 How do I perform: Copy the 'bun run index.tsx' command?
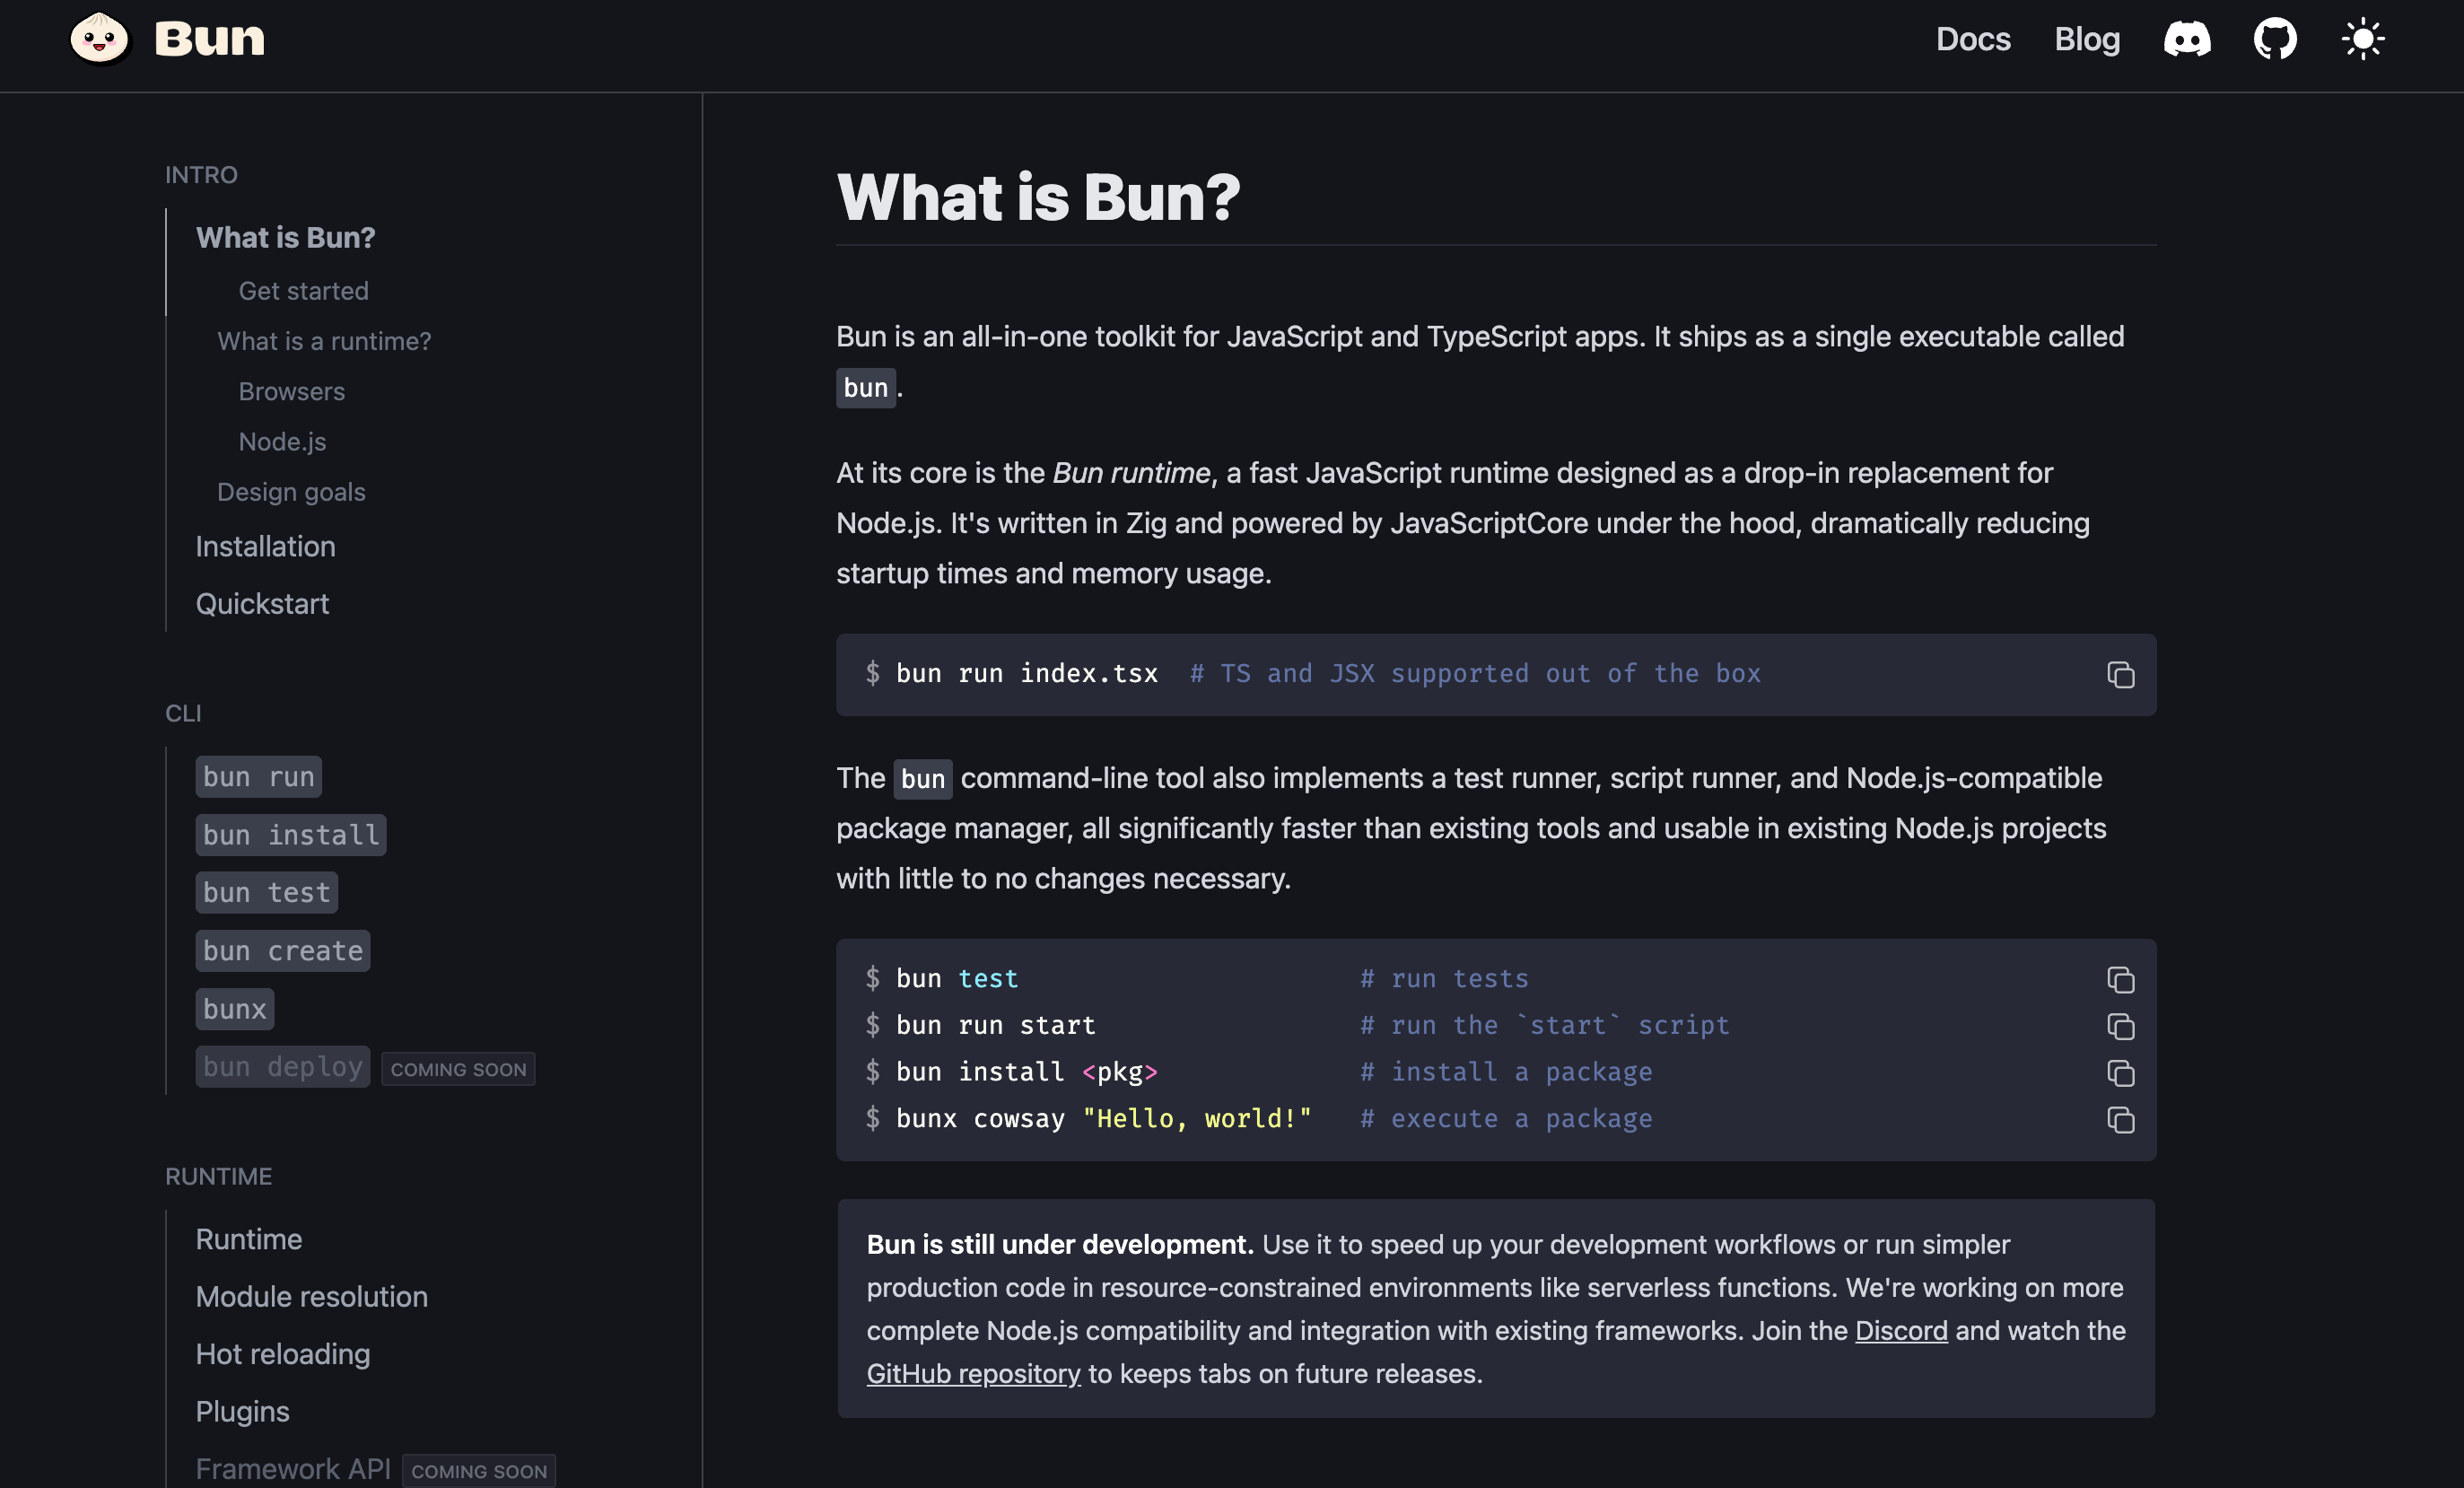click(x=2120, y=675)
